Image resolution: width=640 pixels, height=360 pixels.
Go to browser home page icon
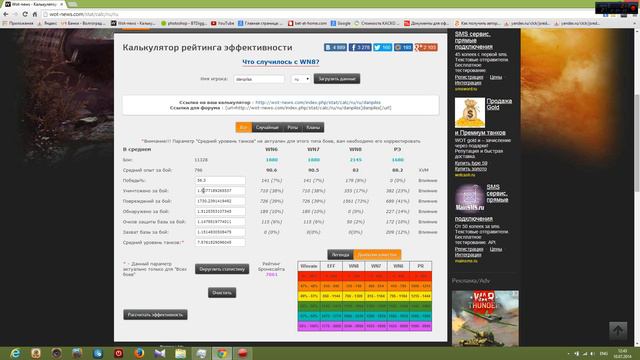35,14
